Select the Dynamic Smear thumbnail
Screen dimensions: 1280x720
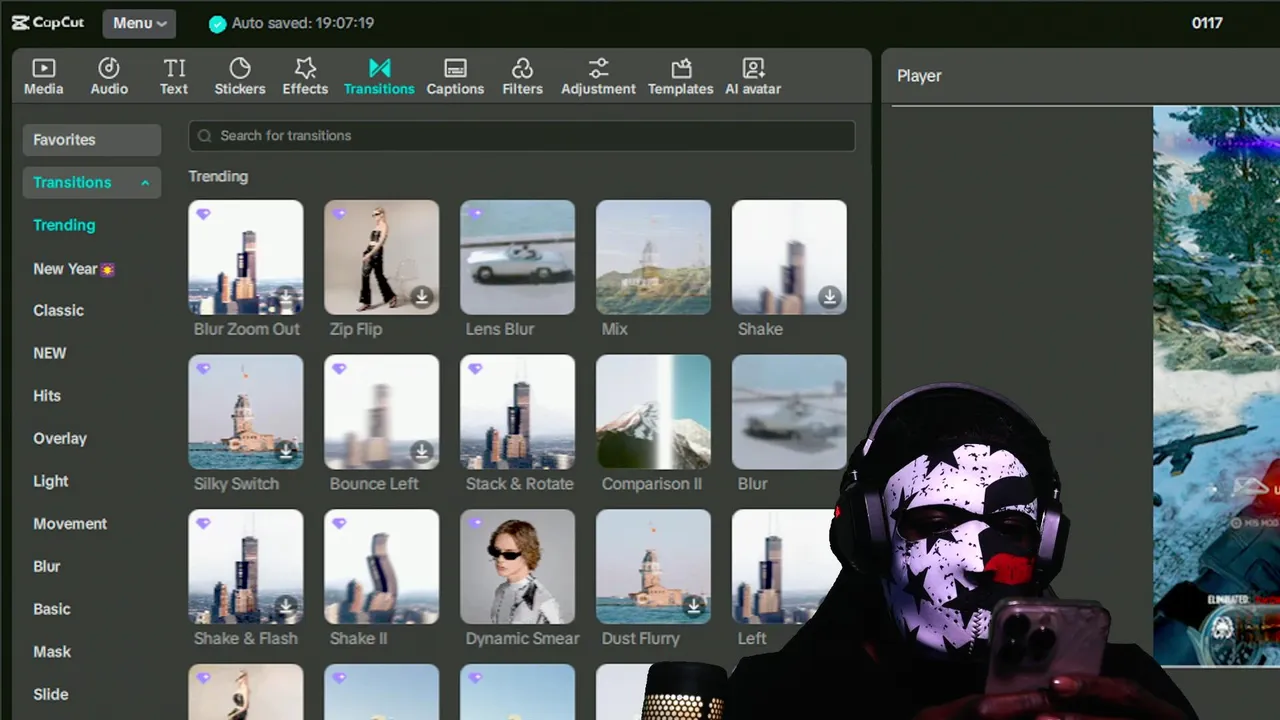518,567
